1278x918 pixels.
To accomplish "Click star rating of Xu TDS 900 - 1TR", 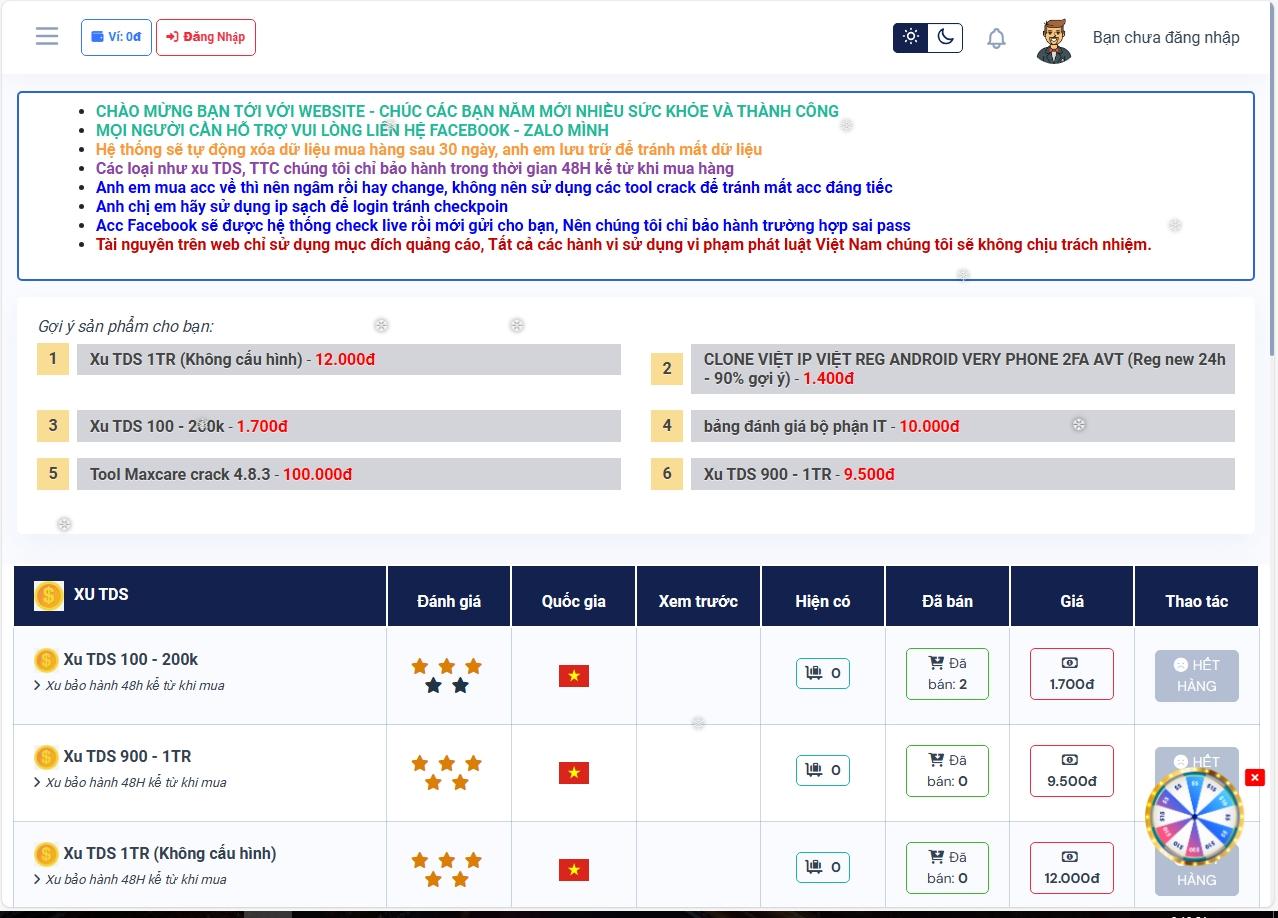I will (447, 773).
